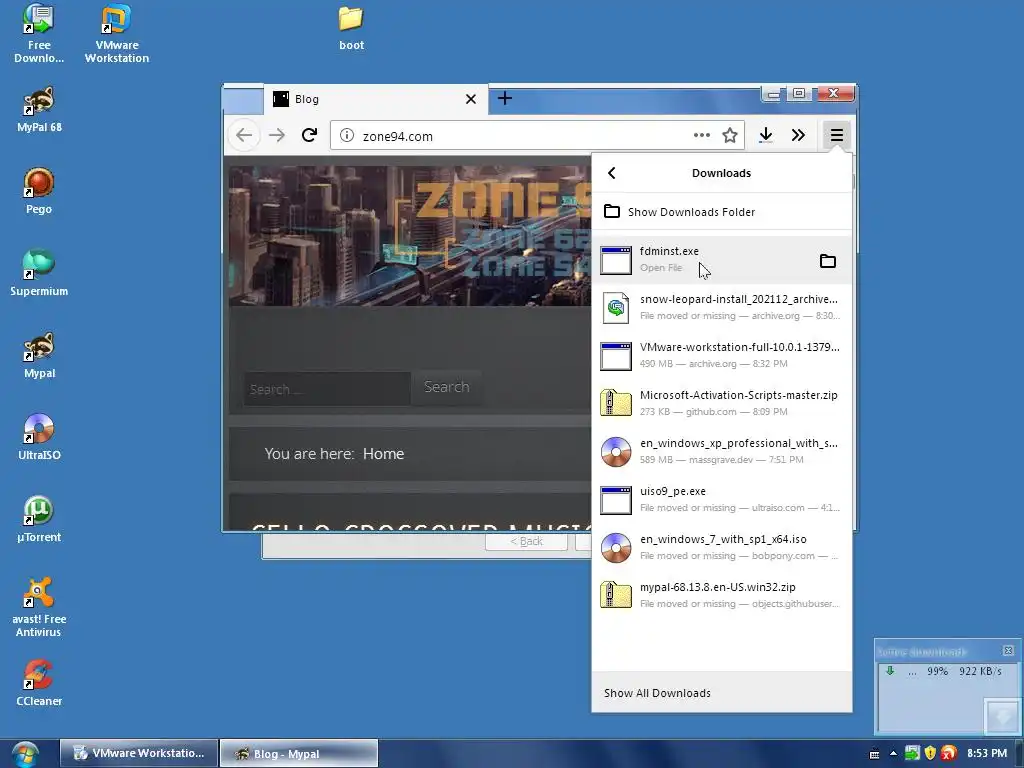The width and height of the screenshot is (1024, 768).
Task: Click the Back button in the installer behind the browser
Action: (526, 541)
